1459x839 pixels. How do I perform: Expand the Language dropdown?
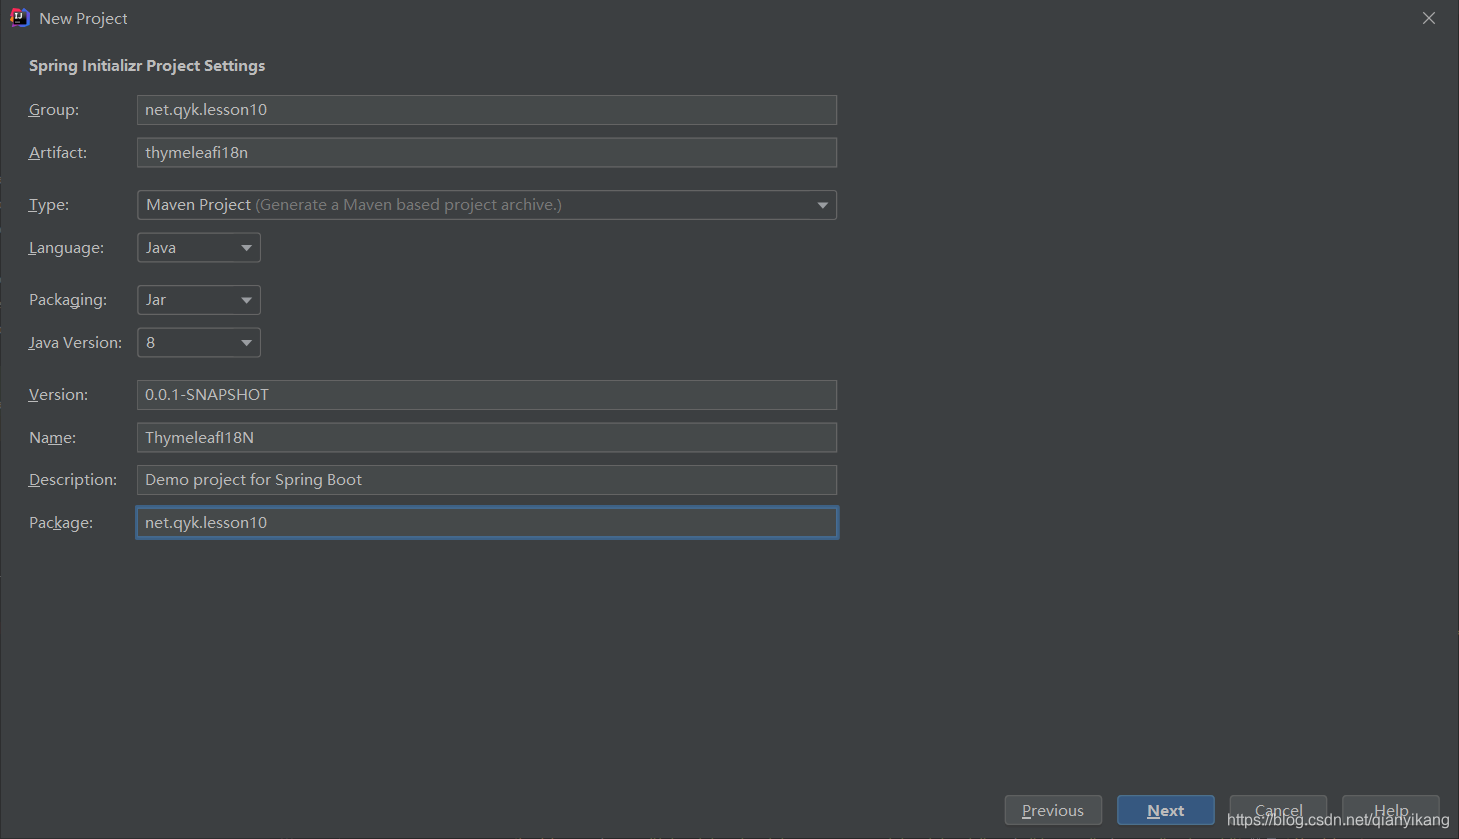[199, 248]
